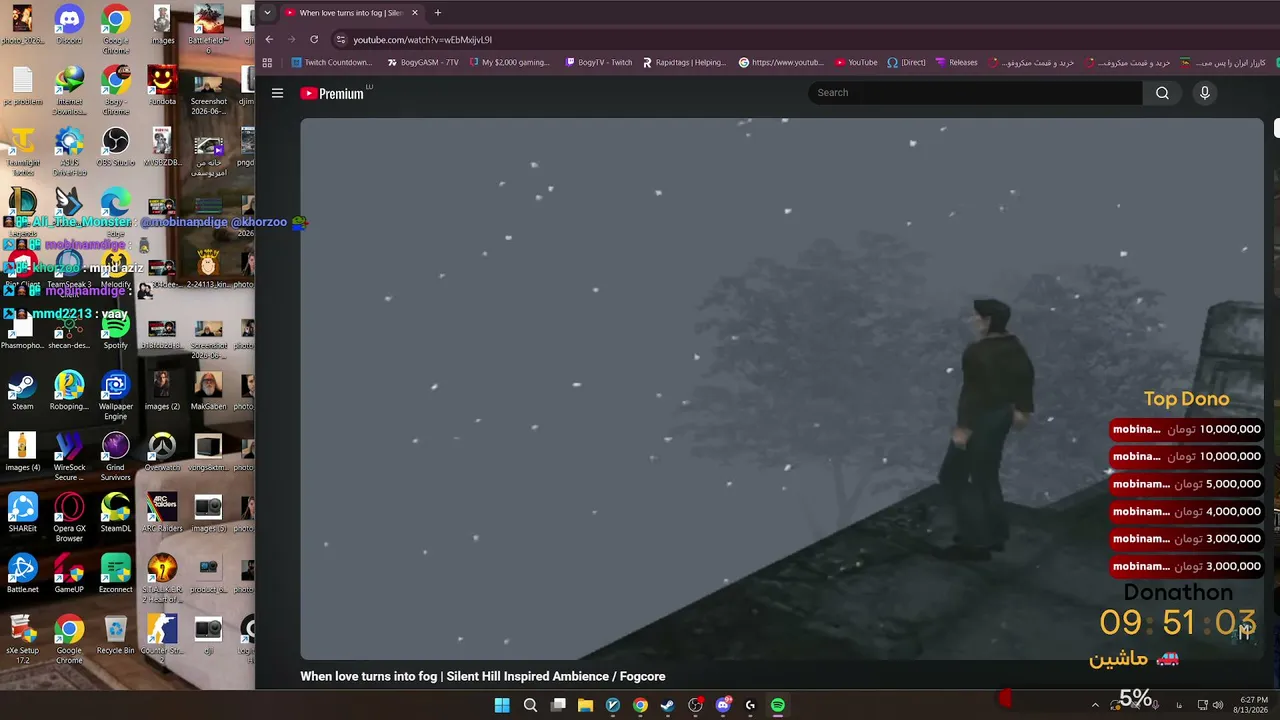Open the BogyTV - Twitch bookmark
Image resolution: width=1280 pixels, height=720 pixels.
point(598,62)
